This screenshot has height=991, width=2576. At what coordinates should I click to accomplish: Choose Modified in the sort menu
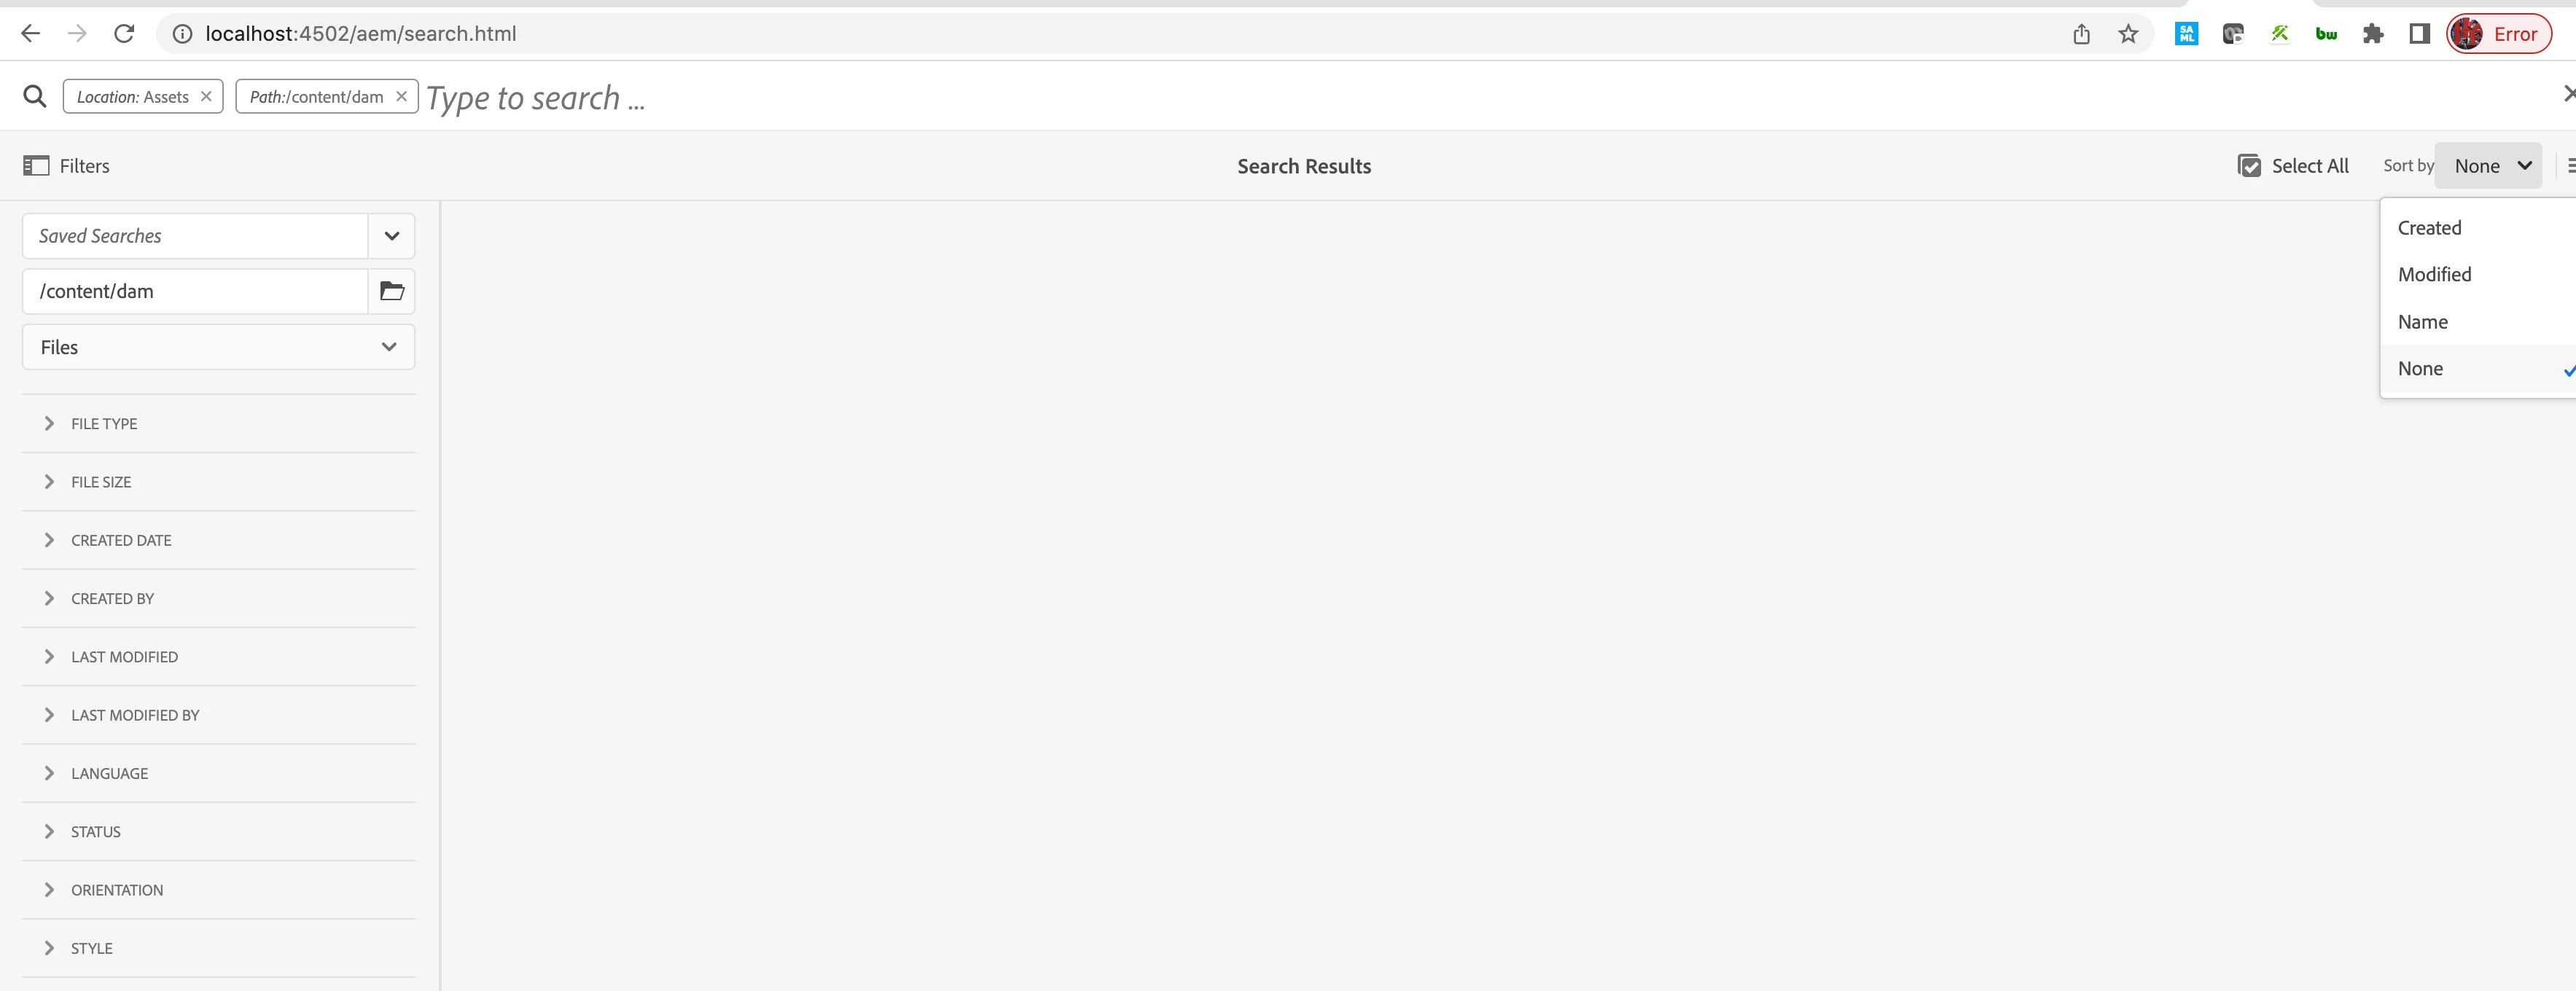(2434, 274)
